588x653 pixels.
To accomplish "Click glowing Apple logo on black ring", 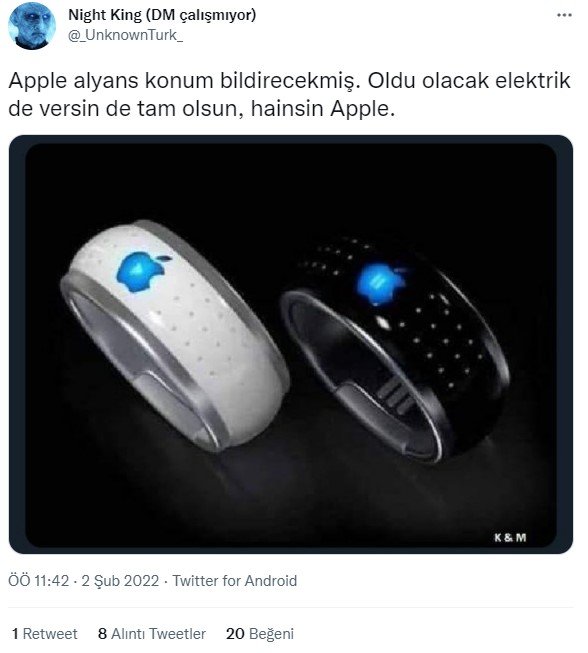I will point(381,284).
